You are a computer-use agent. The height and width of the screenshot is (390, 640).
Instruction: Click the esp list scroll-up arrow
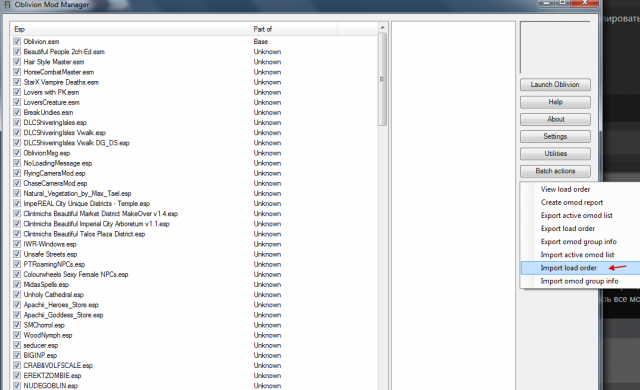coord(382,28)
